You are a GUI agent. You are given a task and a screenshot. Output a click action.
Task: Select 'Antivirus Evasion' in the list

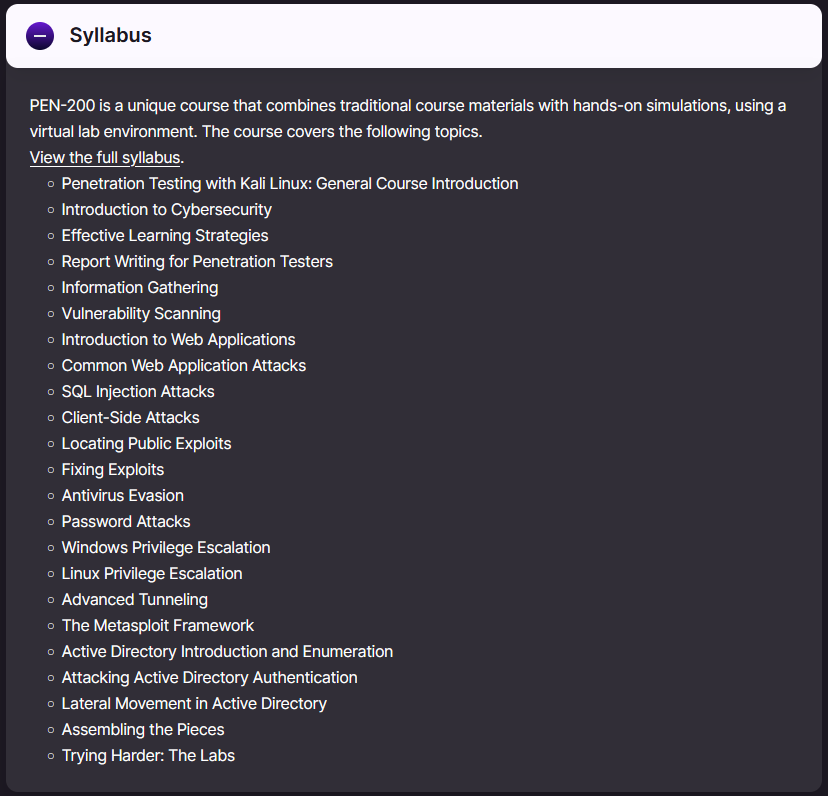[x=122, y=496]
